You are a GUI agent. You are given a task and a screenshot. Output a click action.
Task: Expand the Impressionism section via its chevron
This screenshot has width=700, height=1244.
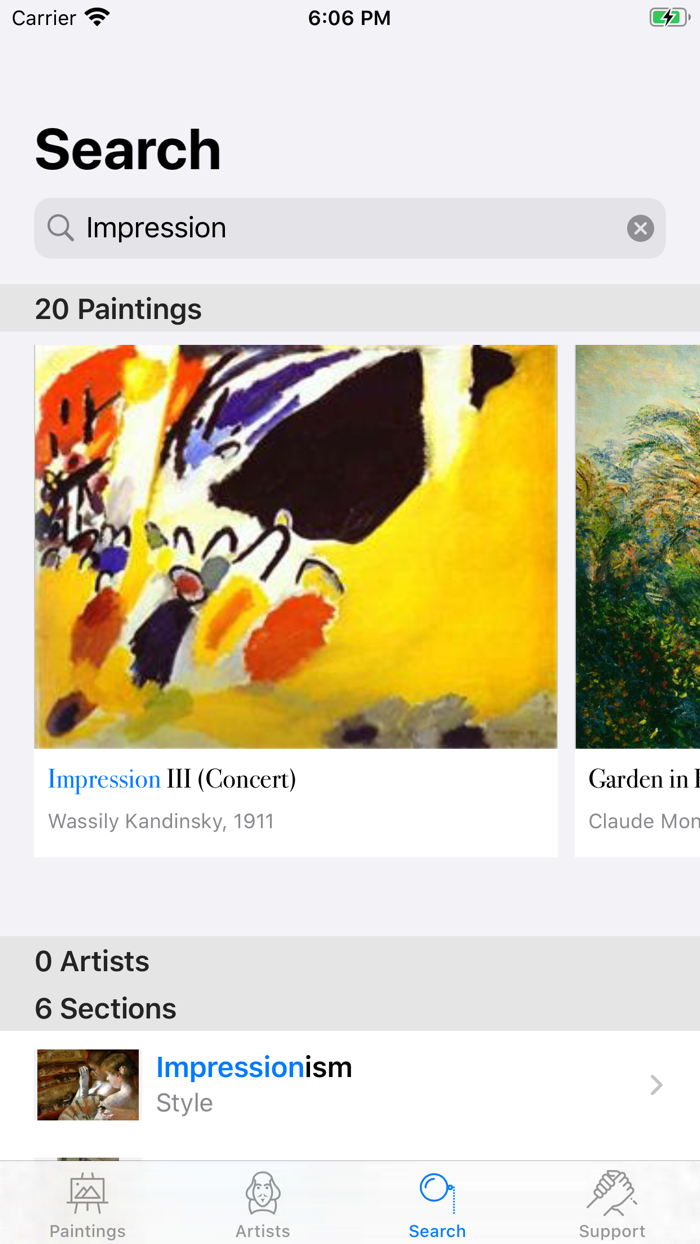pyautogui.click(x=655, y=1084)
